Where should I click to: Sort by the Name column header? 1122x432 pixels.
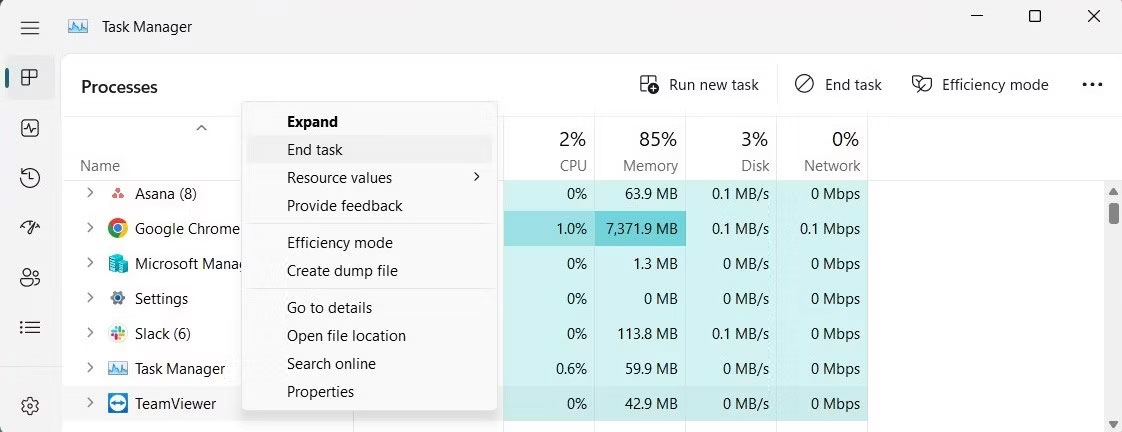pyautogui.click(x=99, y=166)
